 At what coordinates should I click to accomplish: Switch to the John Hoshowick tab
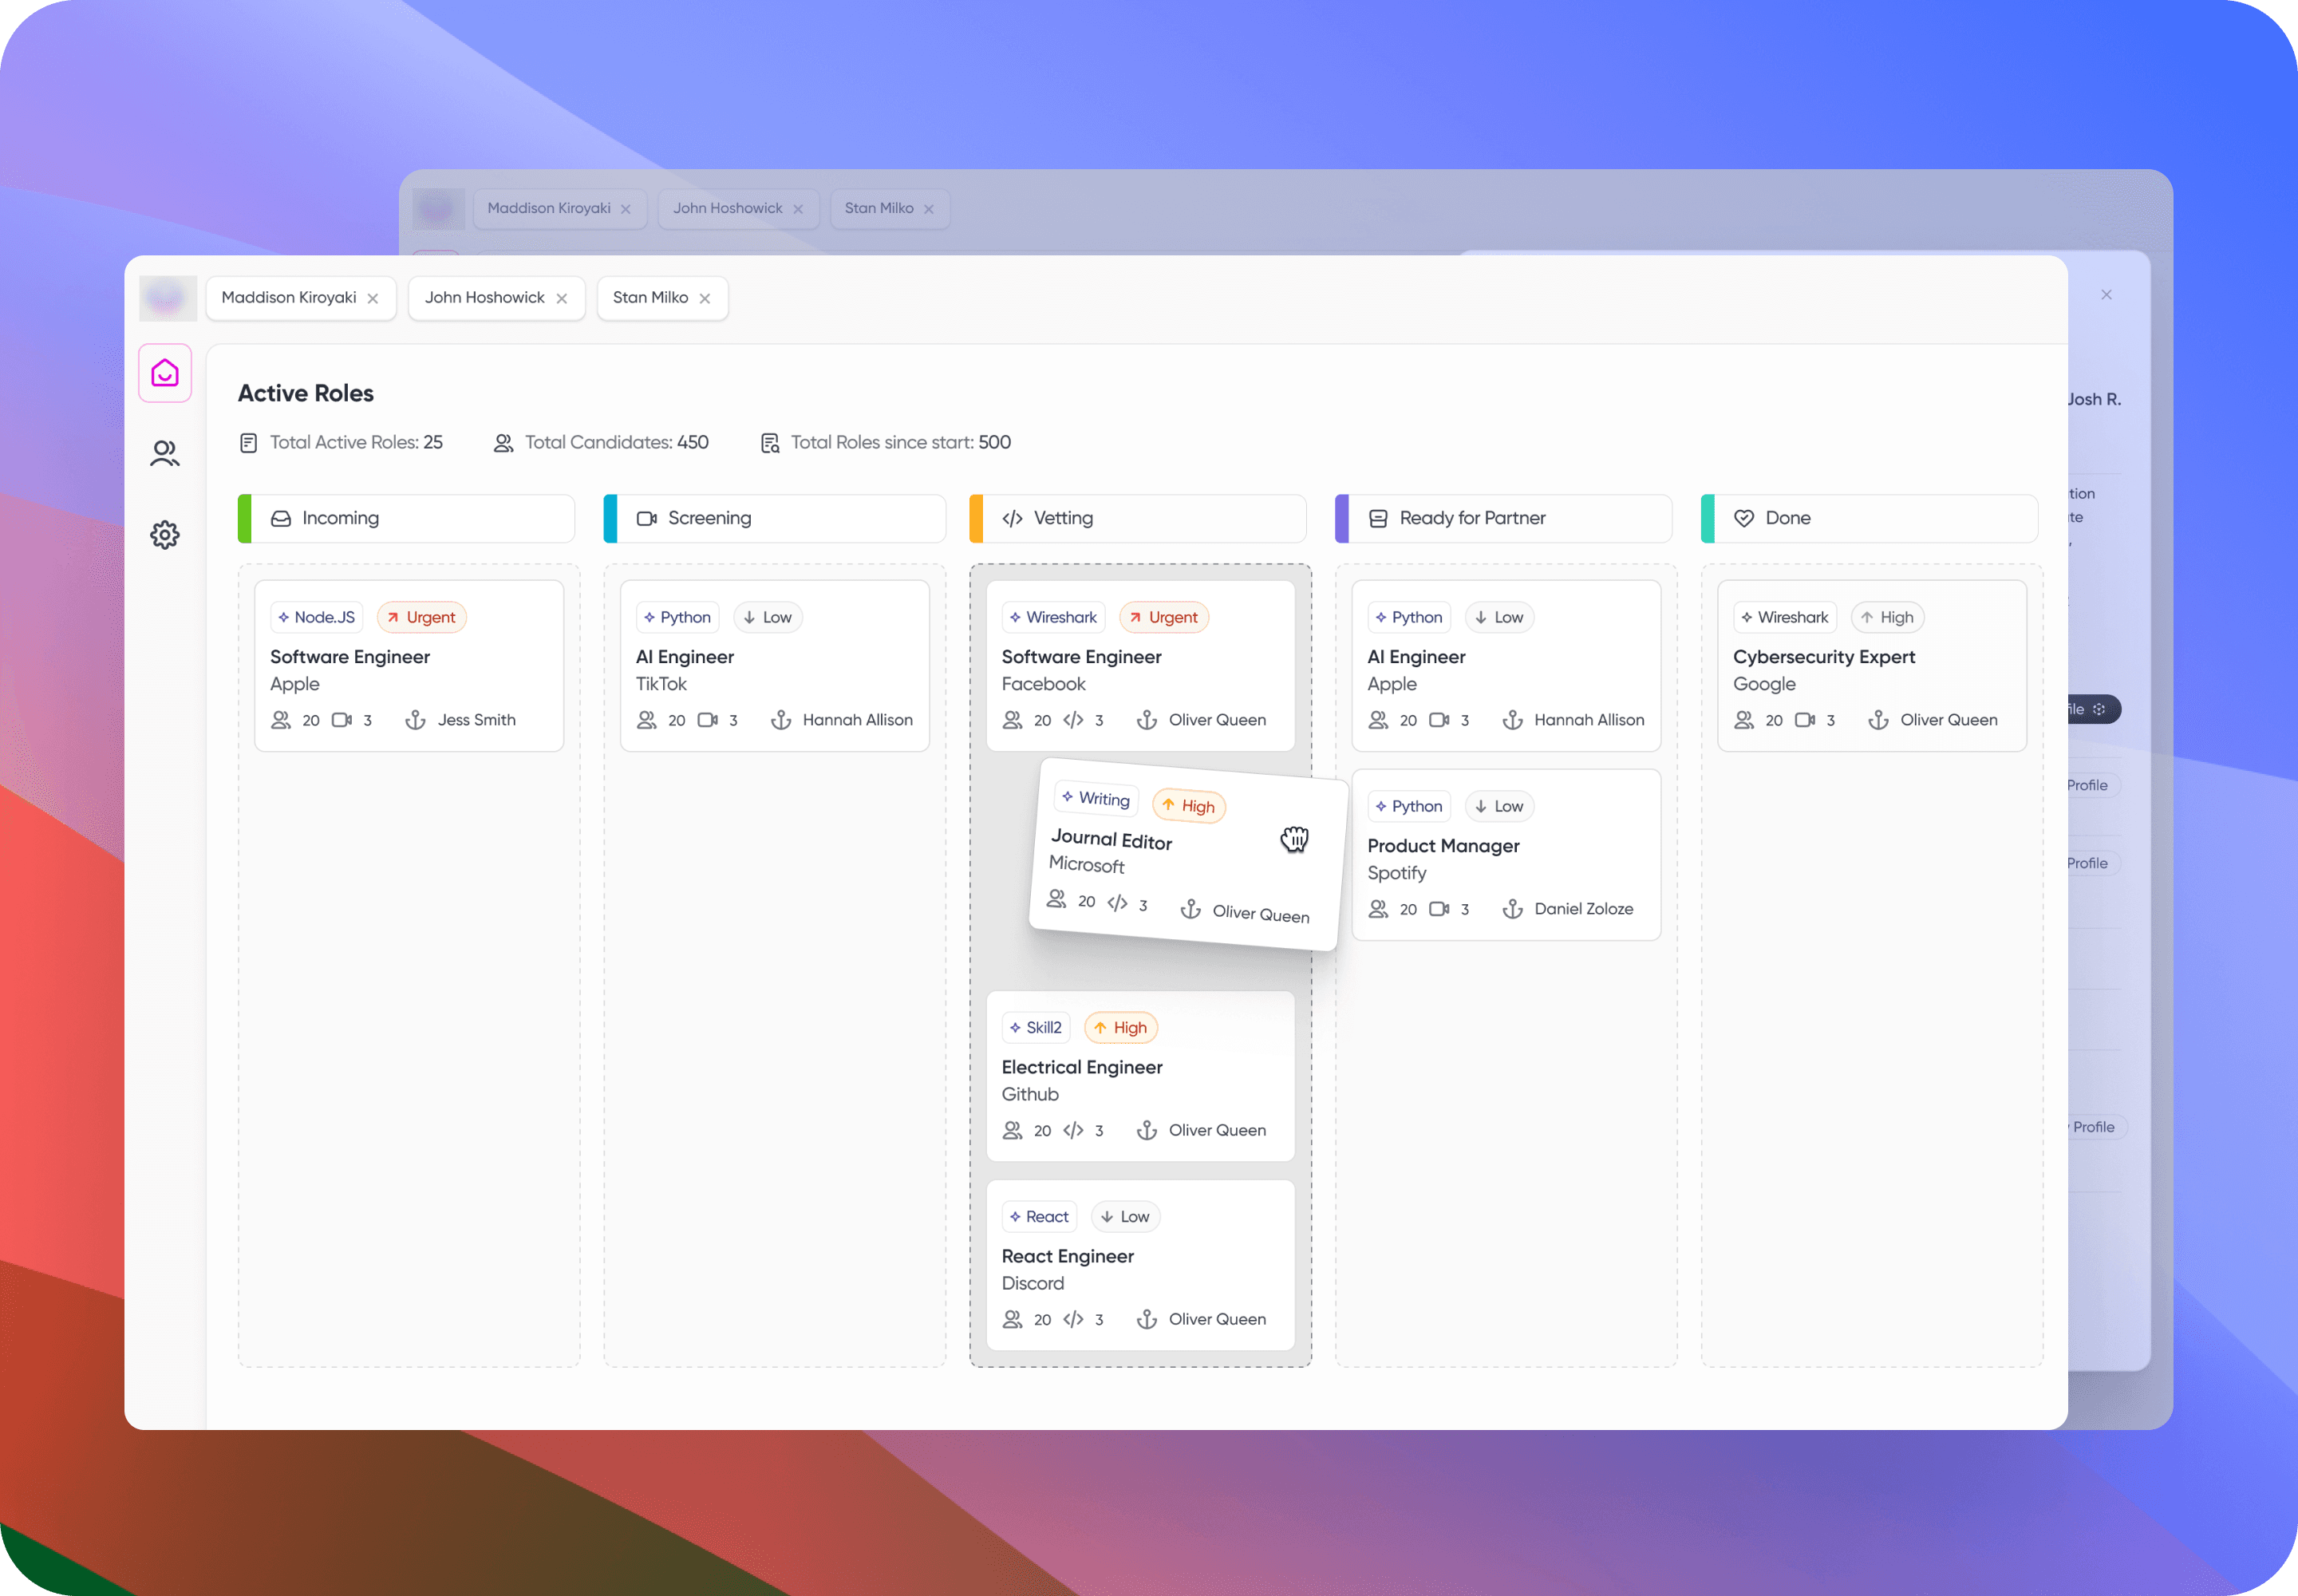[x=484, y=297]
